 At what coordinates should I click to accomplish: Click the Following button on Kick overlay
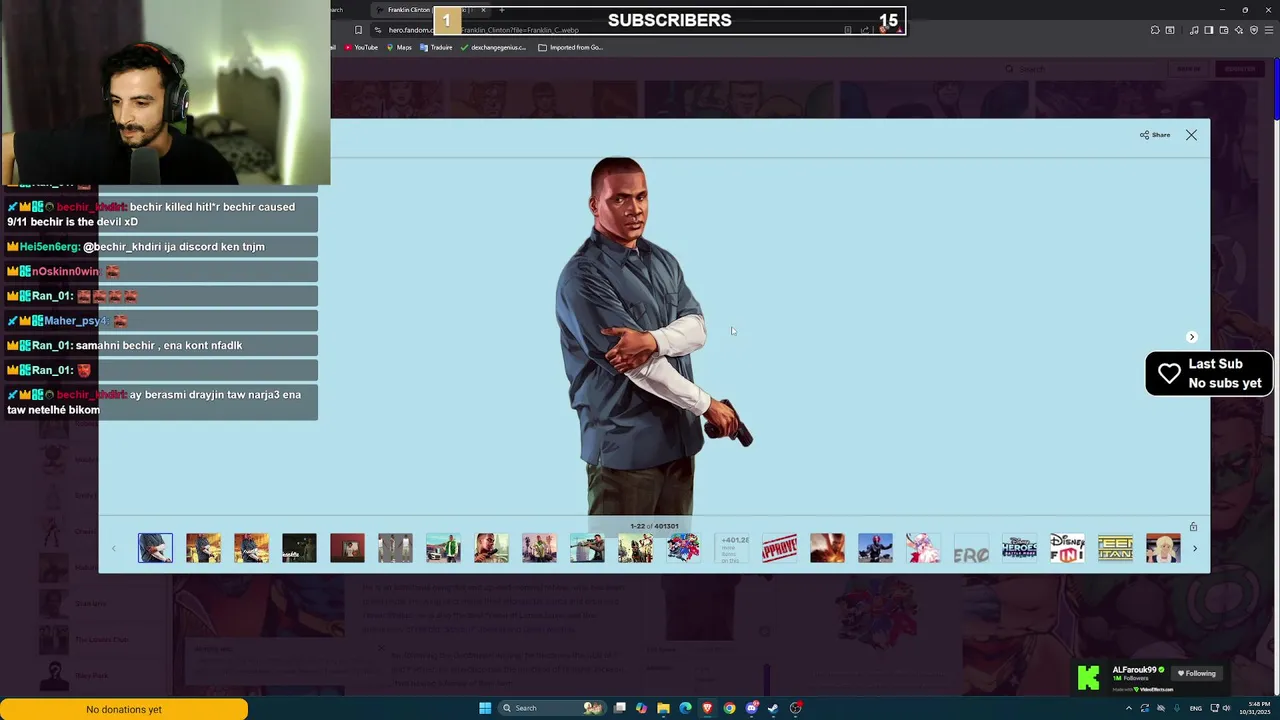pyautogui.click(x=1196, y=673)
